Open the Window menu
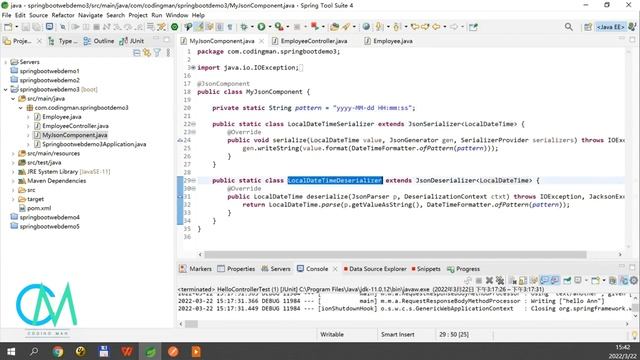Image resolution: width=640 pixels, height=360 pixels. coord(177,15)
